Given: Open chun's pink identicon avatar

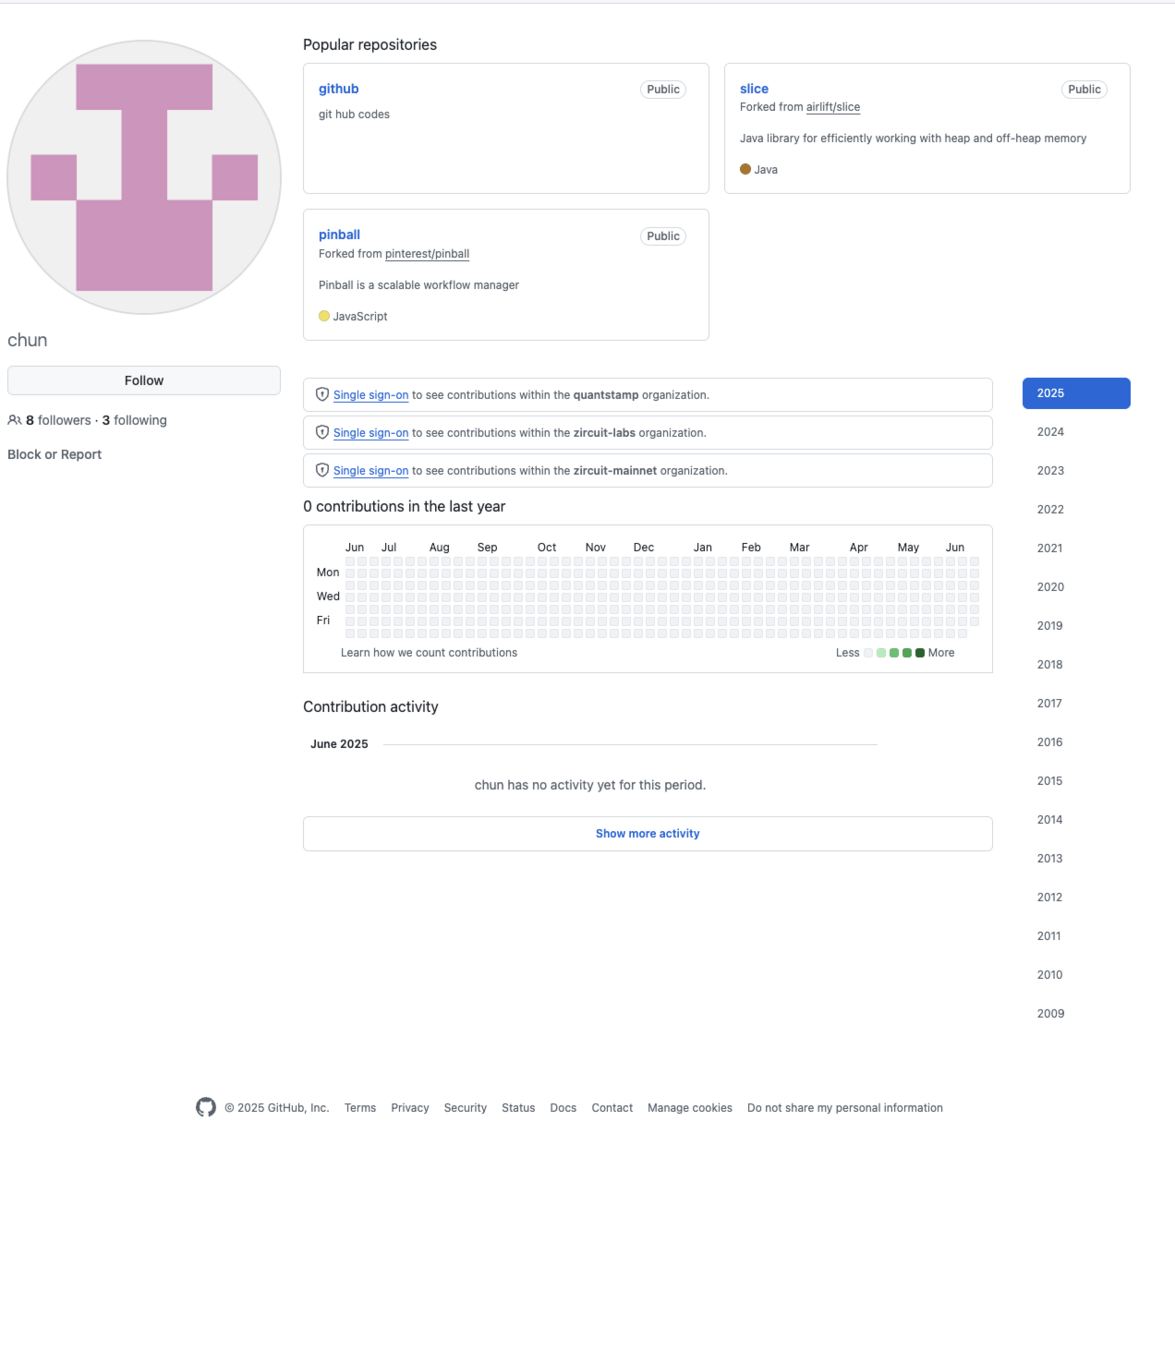Looking at the screenshot, I should coord(144,177).
